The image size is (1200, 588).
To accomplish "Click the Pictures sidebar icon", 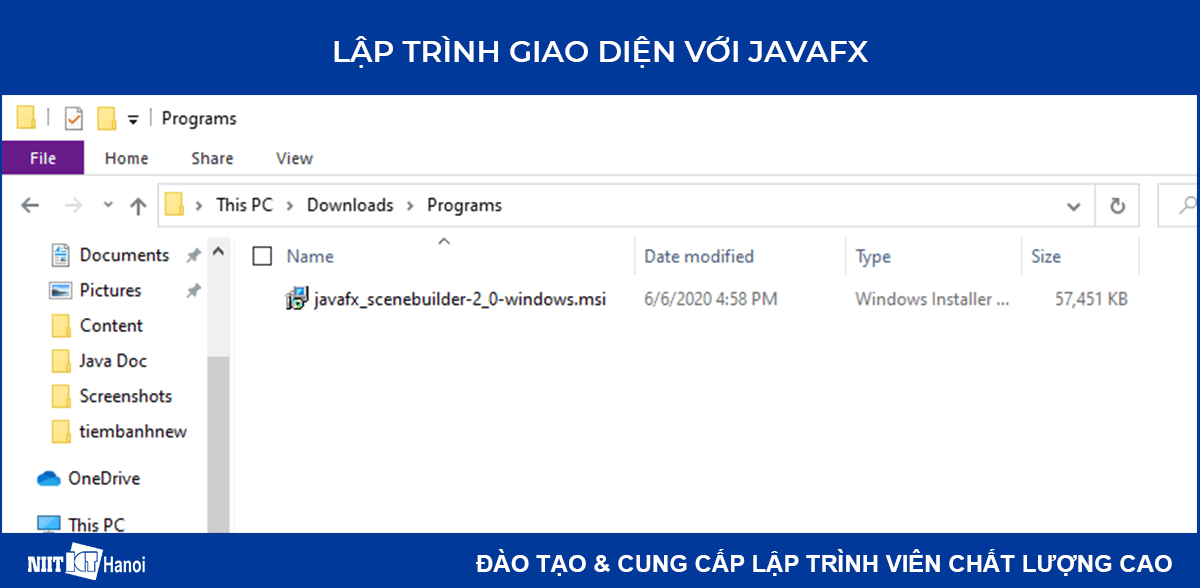I will (x=61, y=290).
